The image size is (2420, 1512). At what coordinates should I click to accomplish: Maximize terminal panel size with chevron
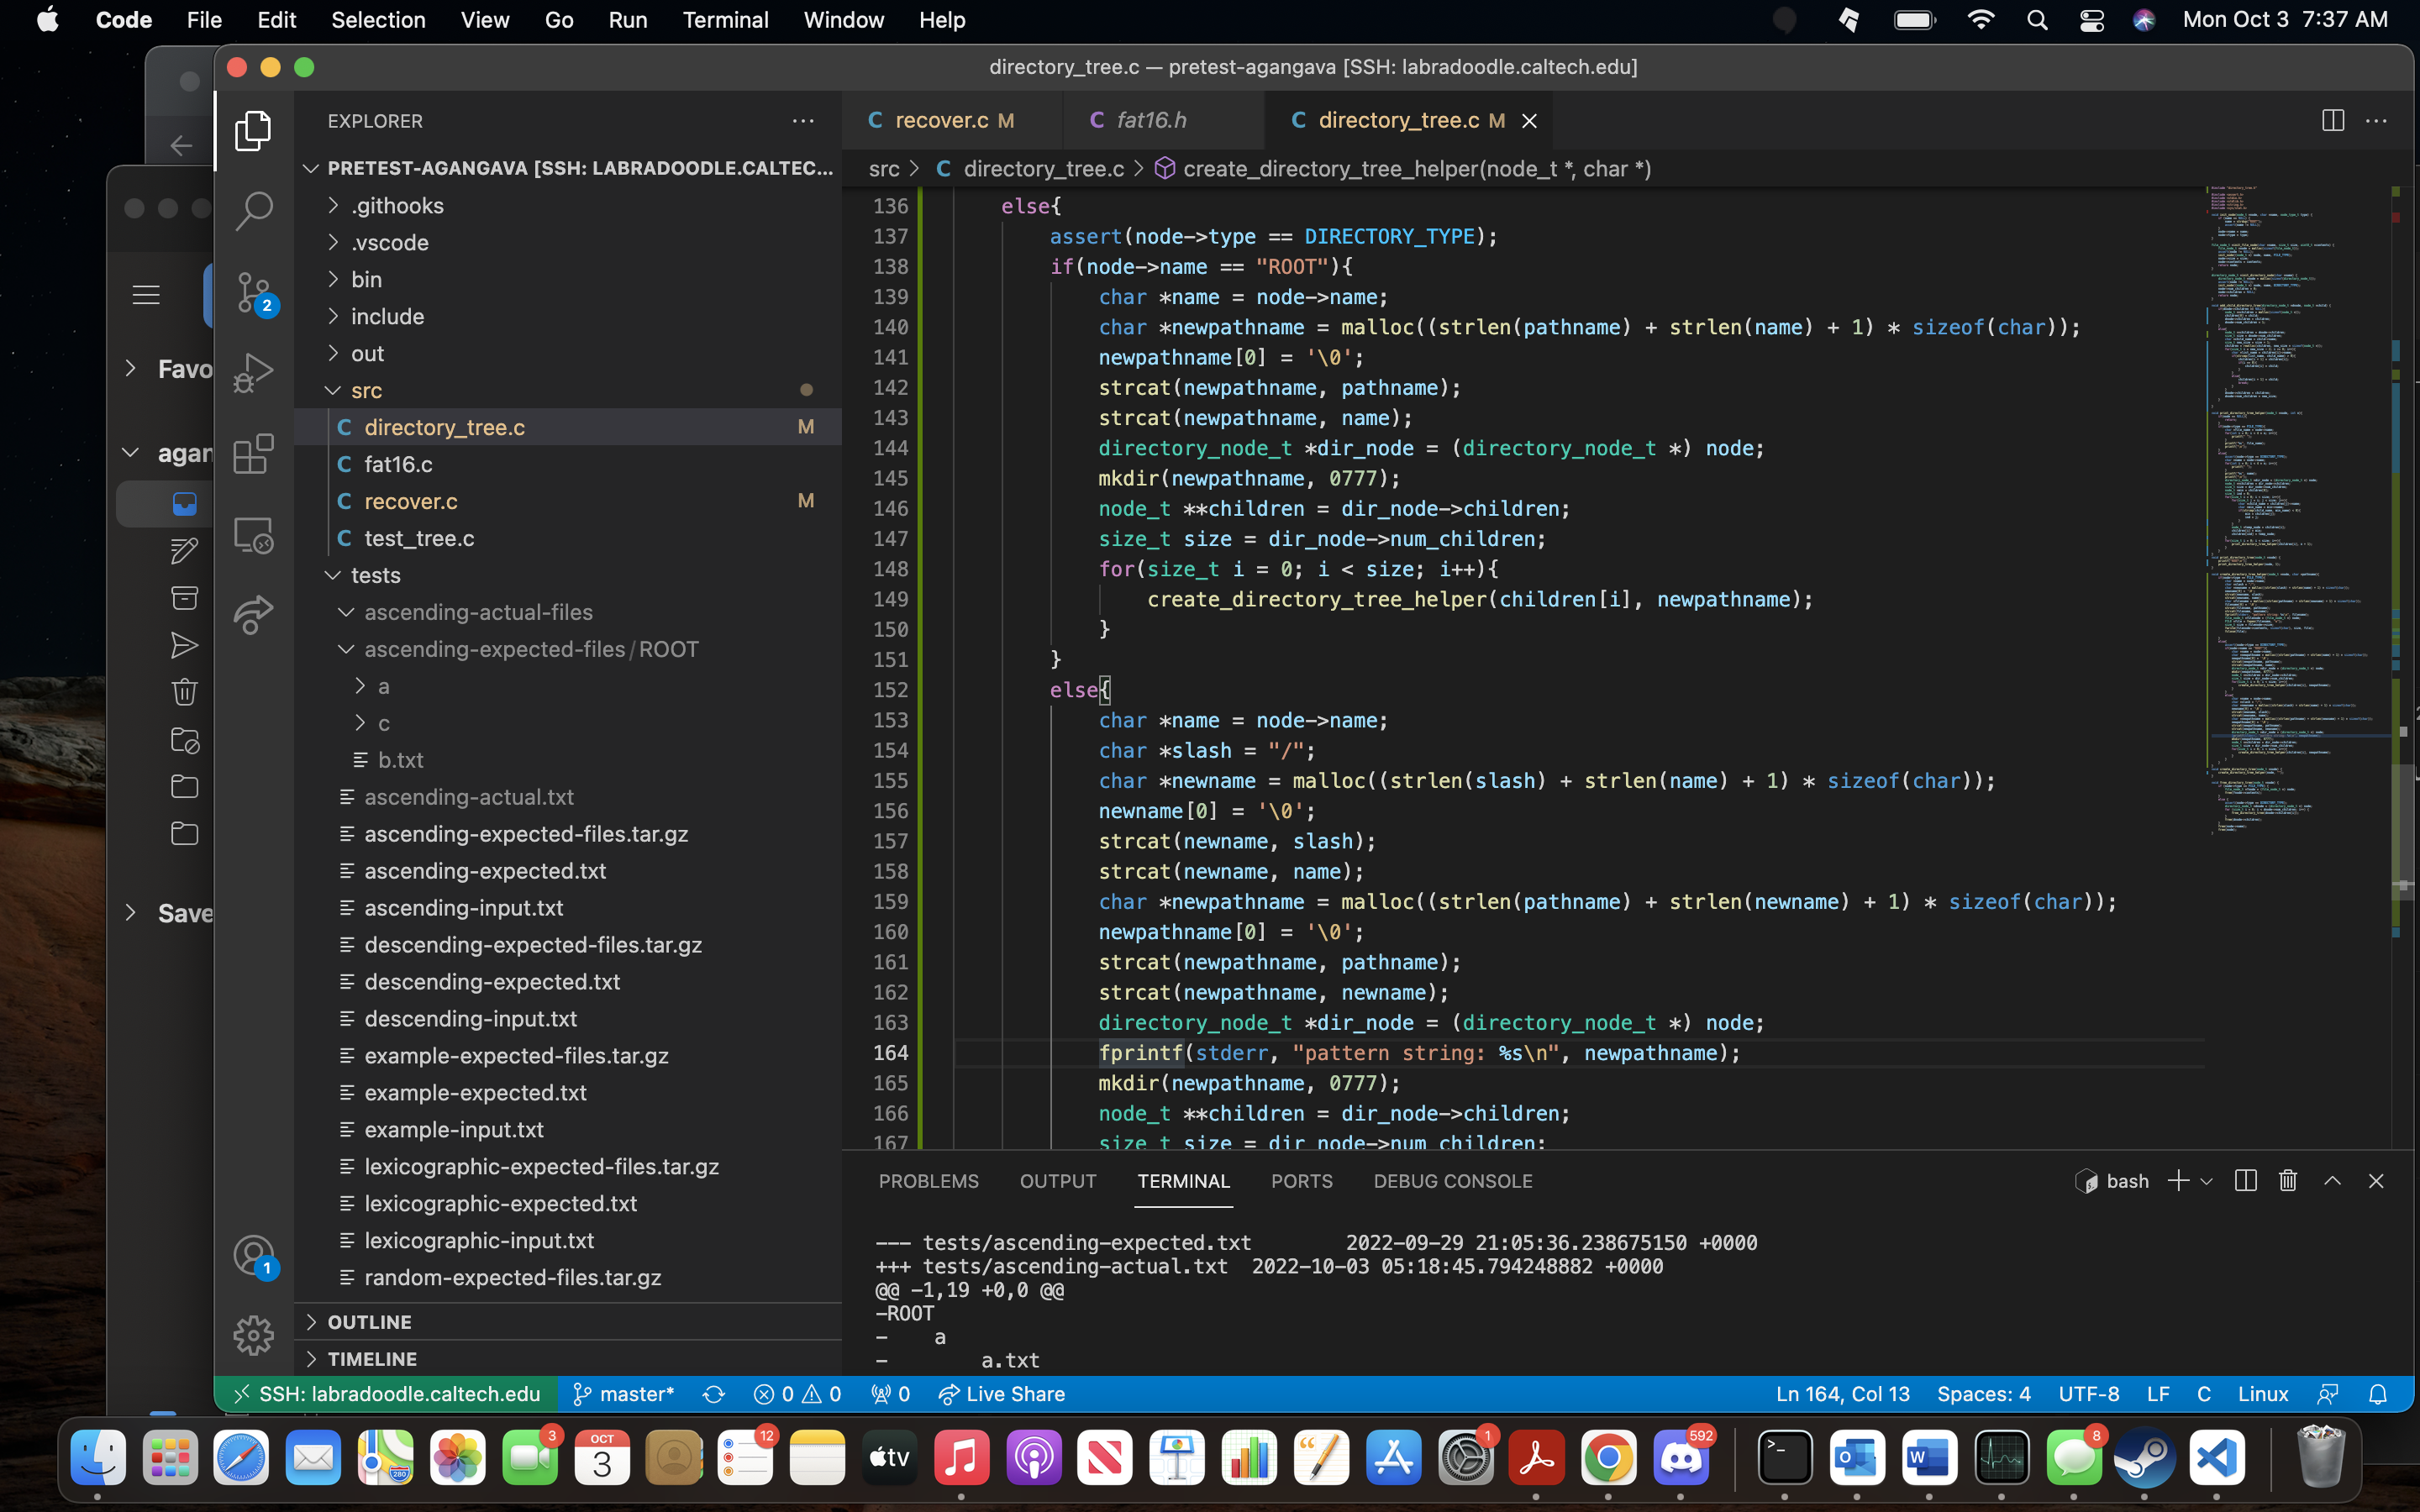click(x=2332, y=1181)
